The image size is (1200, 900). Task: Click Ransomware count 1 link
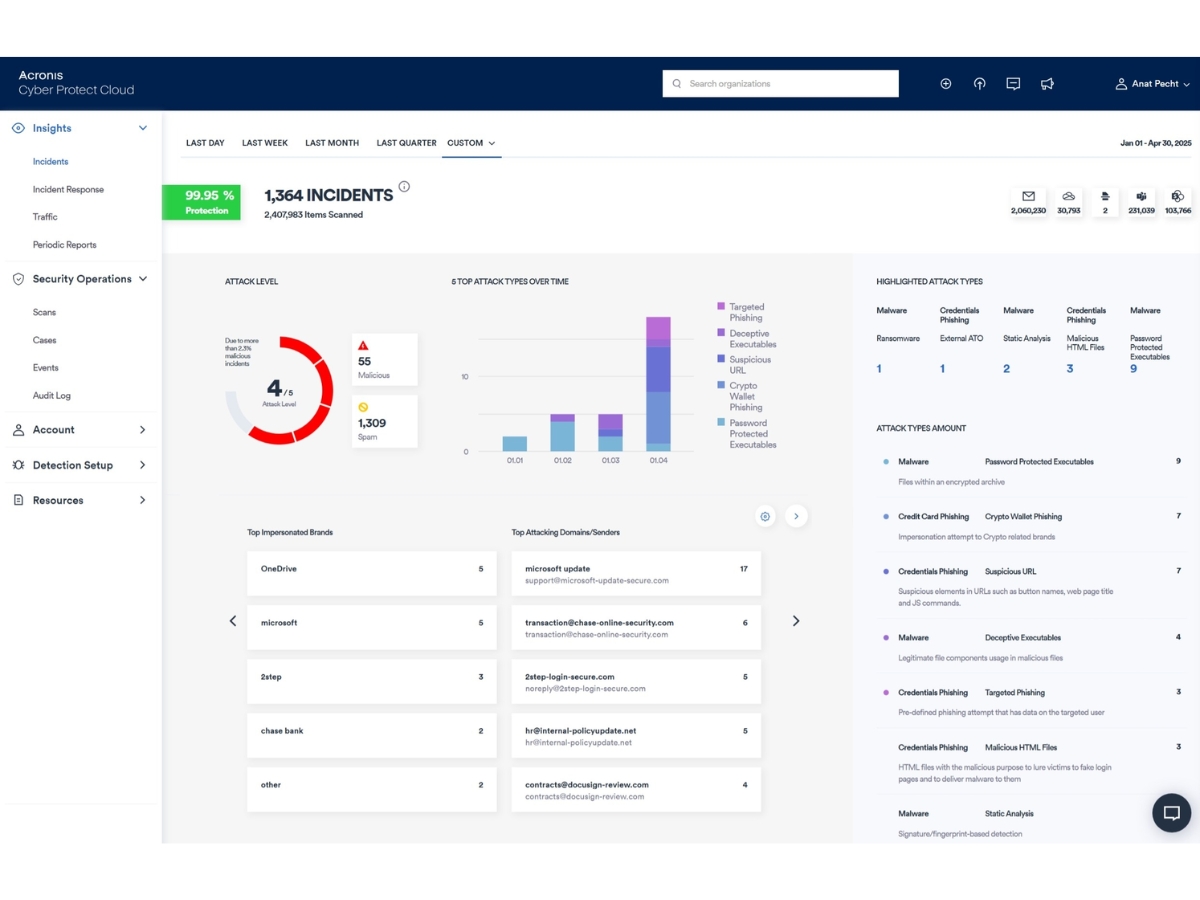879,369
